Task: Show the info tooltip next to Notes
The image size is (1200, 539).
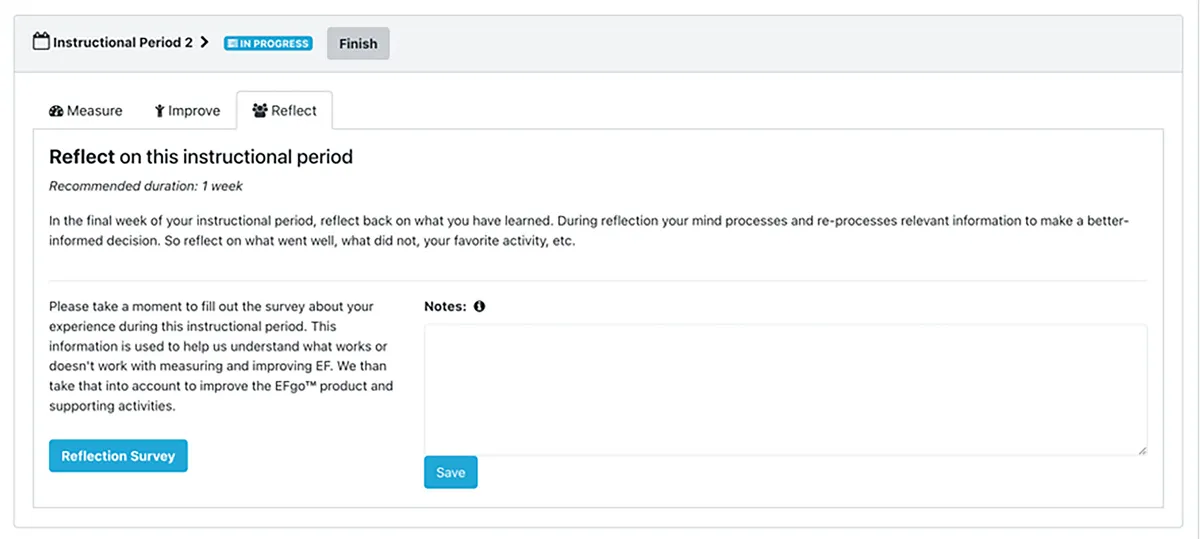Action: click(479, 307)
